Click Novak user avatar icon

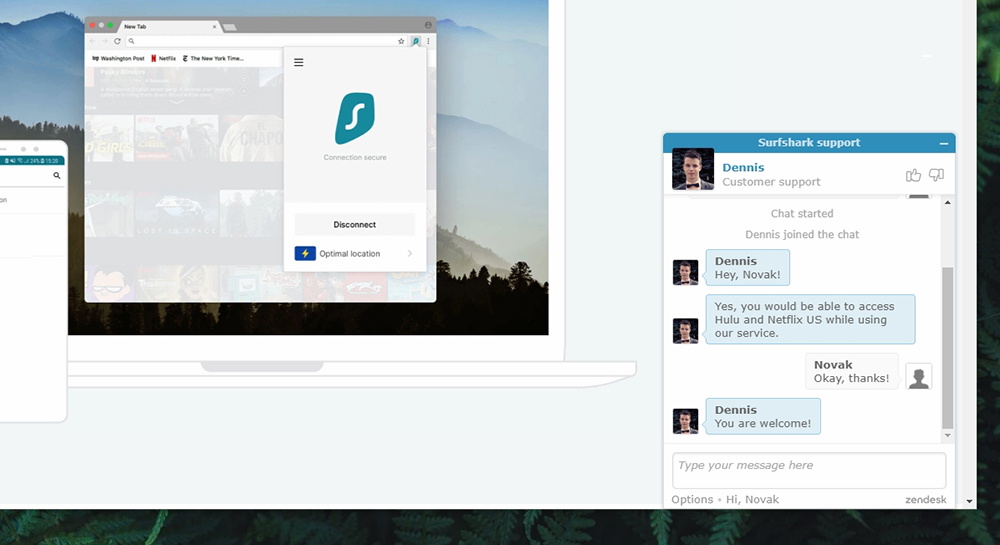[919, 377]
